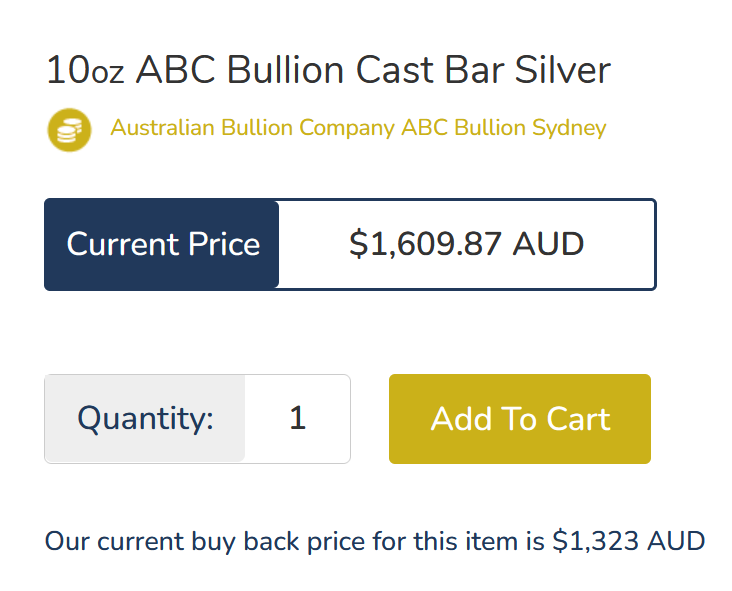Click the ABC Bullion text in product heading

coord(240,70)
